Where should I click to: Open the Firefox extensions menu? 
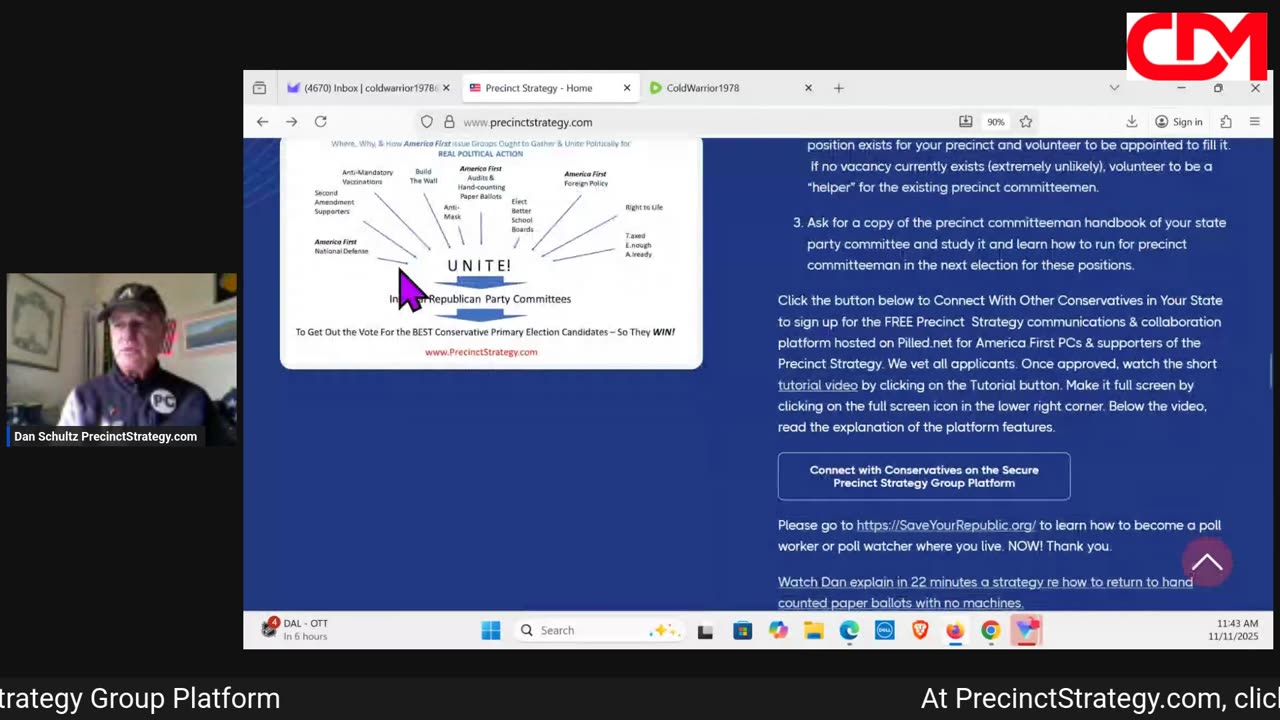click(x=1226, y=122)
